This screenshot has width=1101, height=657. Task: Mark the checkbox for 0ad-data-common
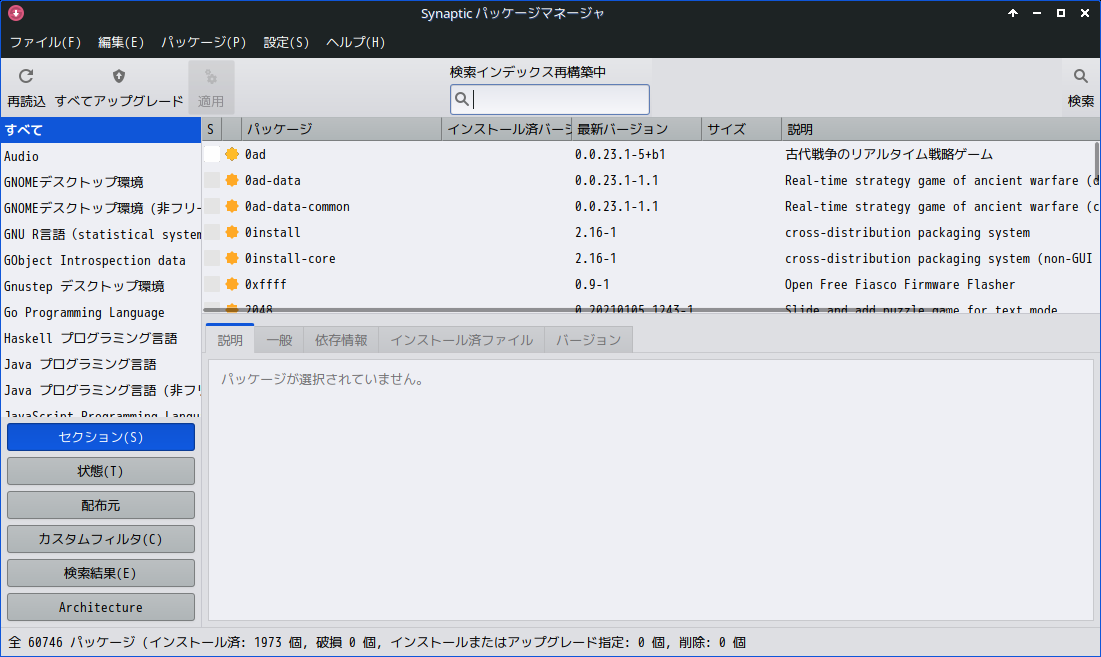(x=211, y=206)
